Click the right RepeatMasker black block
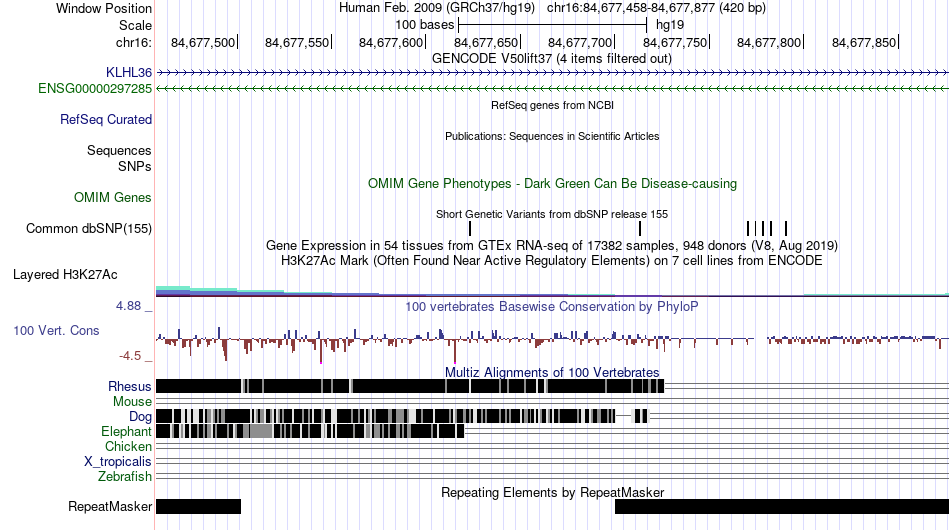The height and width of the screenshot is (530, 950). [x=782, y=506]
